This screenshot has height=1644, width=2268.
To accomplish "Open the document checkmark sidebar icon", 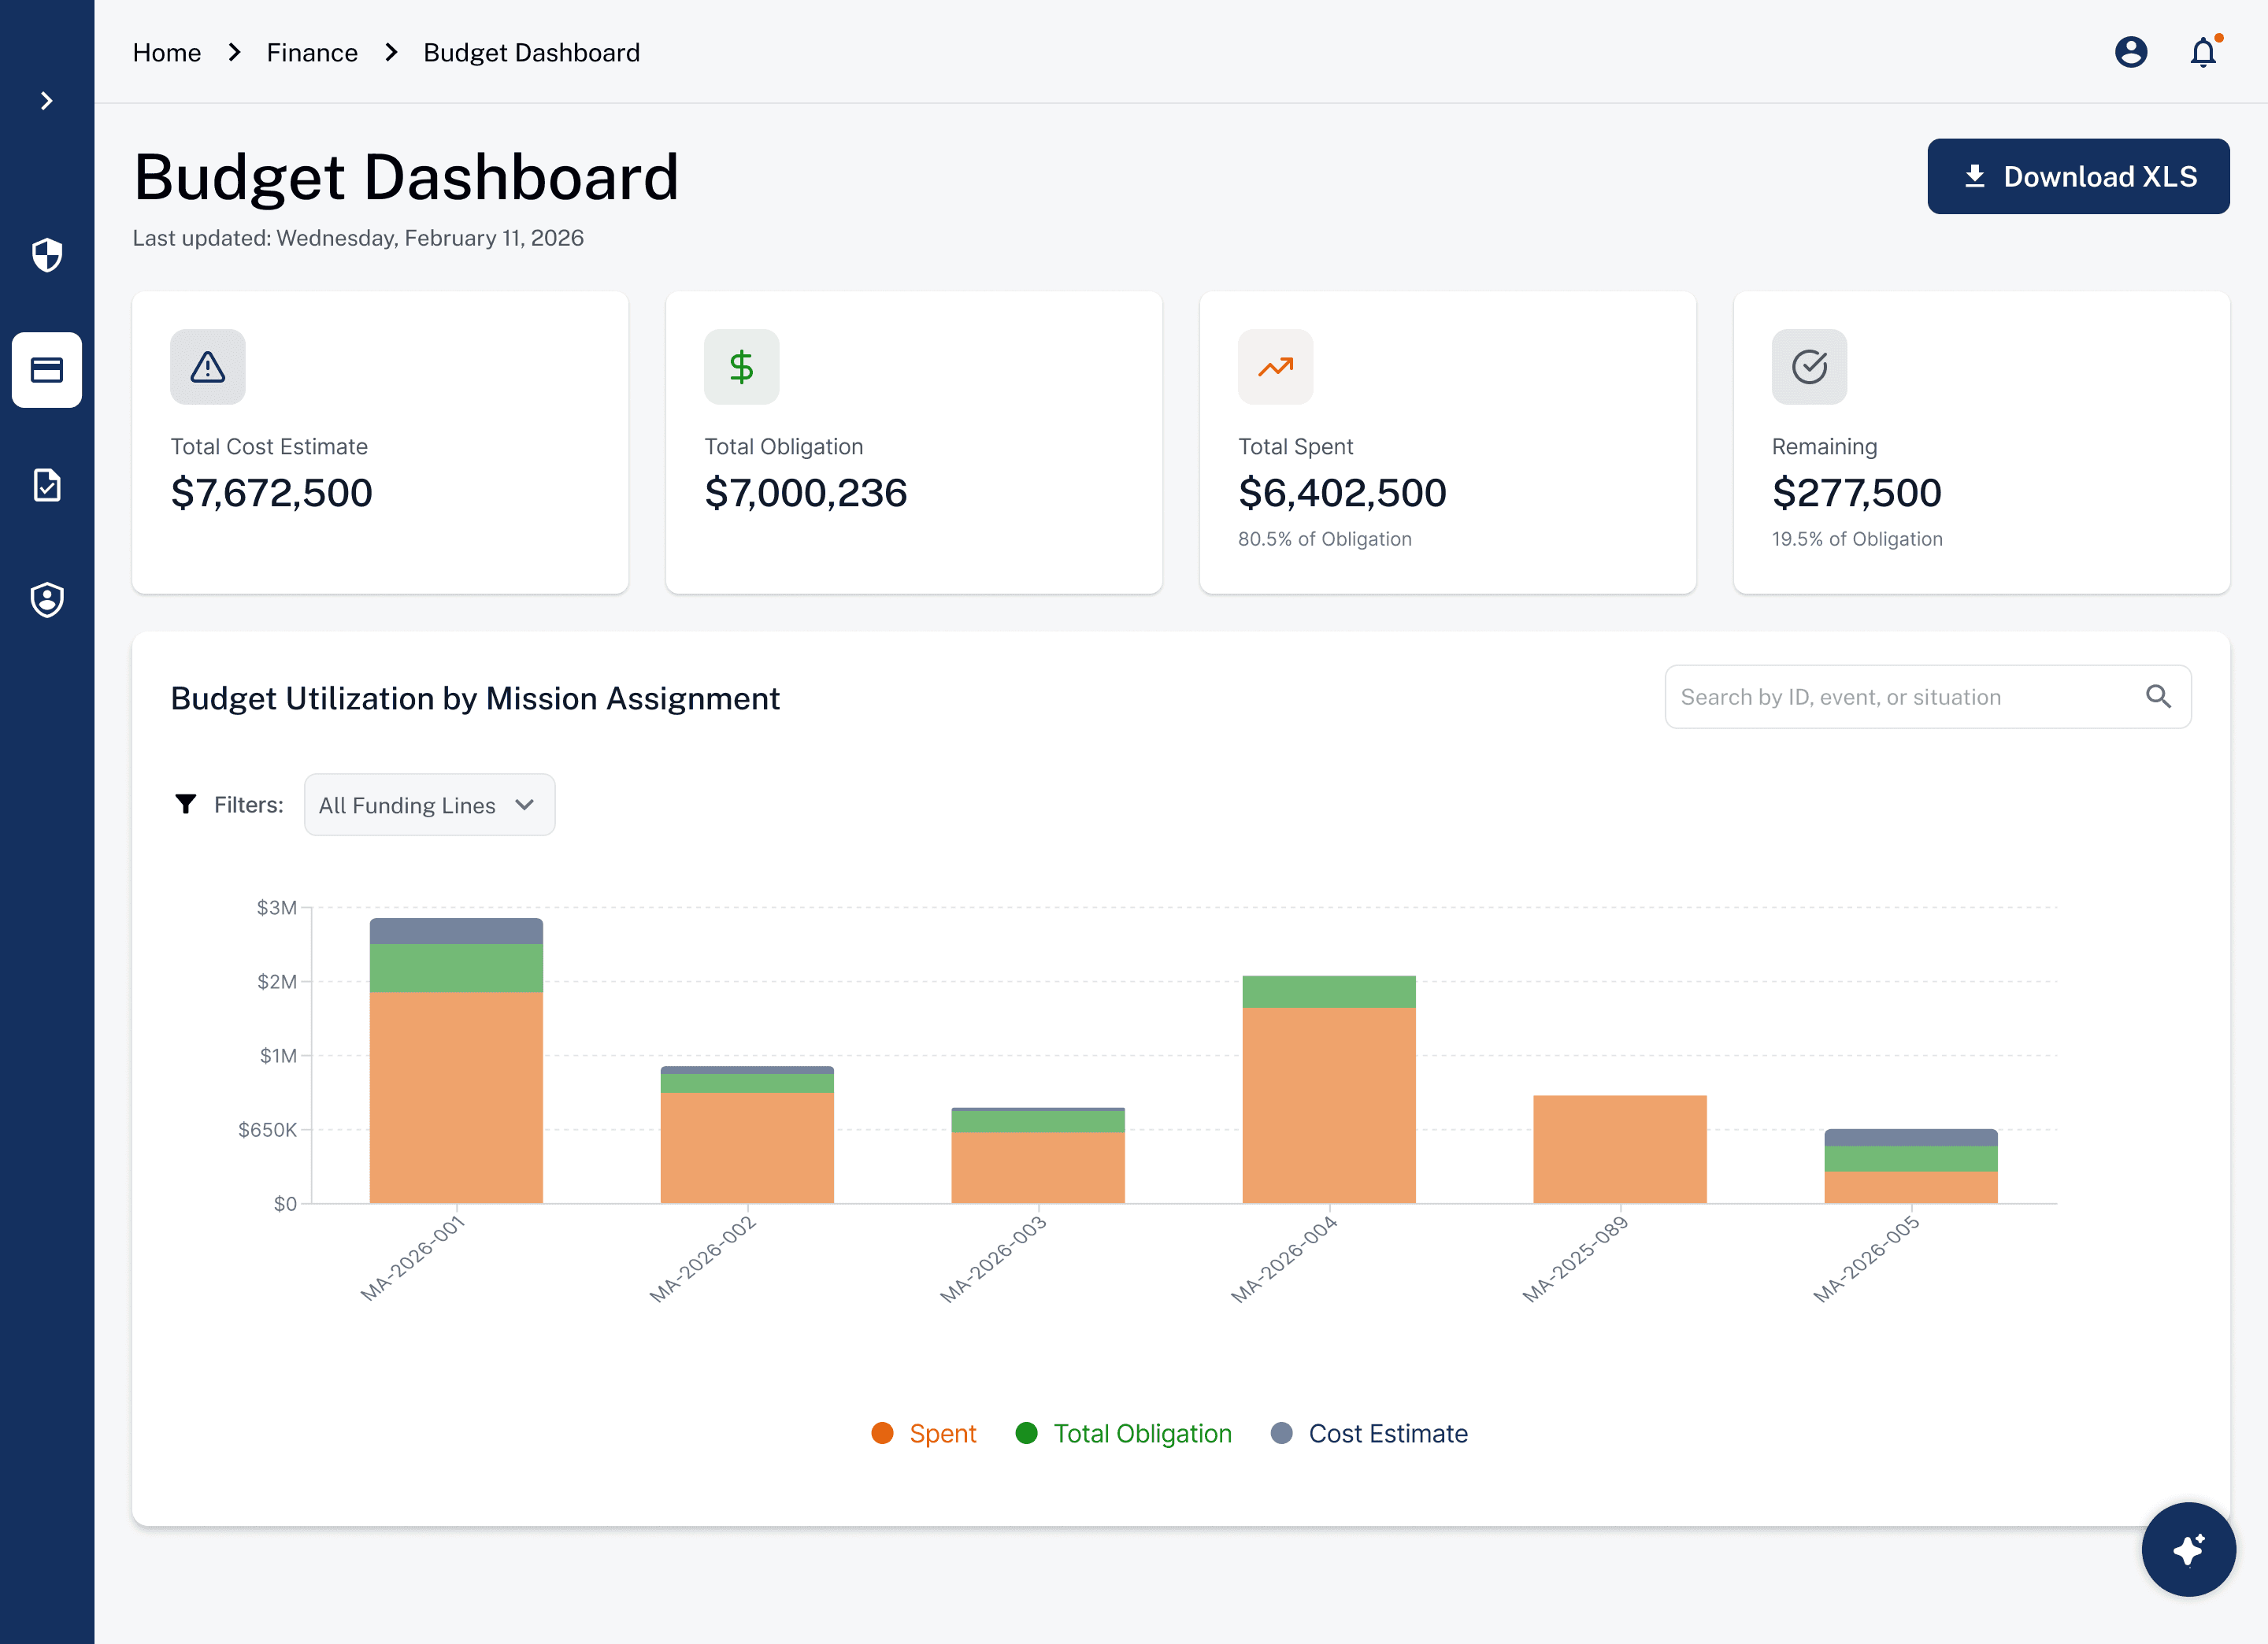I will [x=47, y=485].
